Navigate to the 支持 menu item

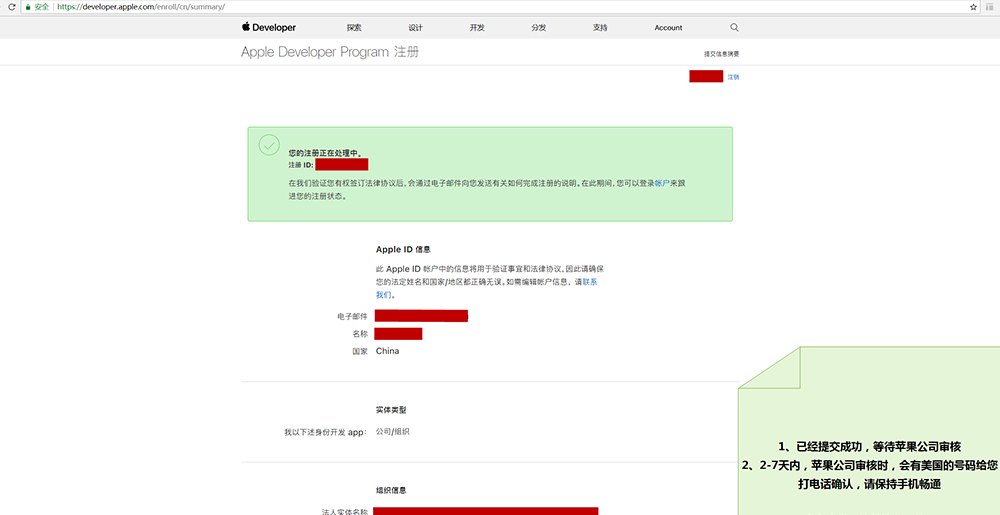pyautogui.click(x=600, y=28)
